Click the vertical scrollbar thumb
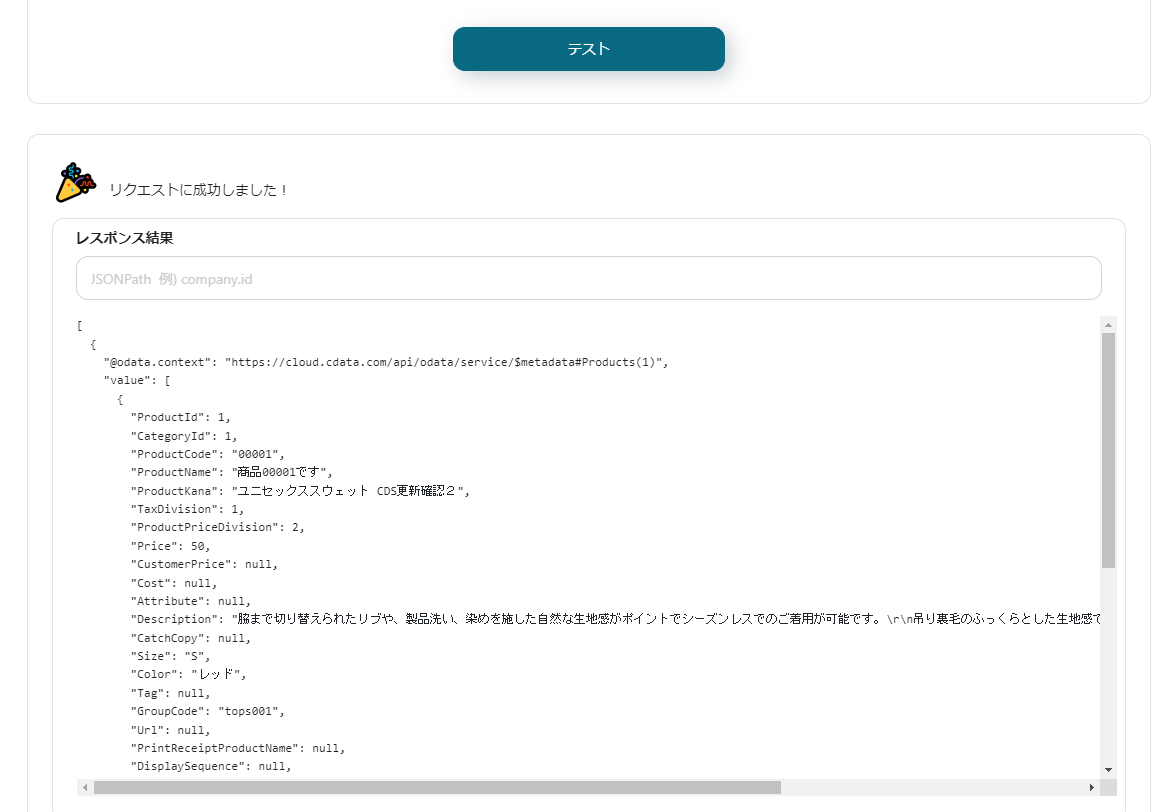The width and height of the screenshot is (1172, 812). 1108,451
